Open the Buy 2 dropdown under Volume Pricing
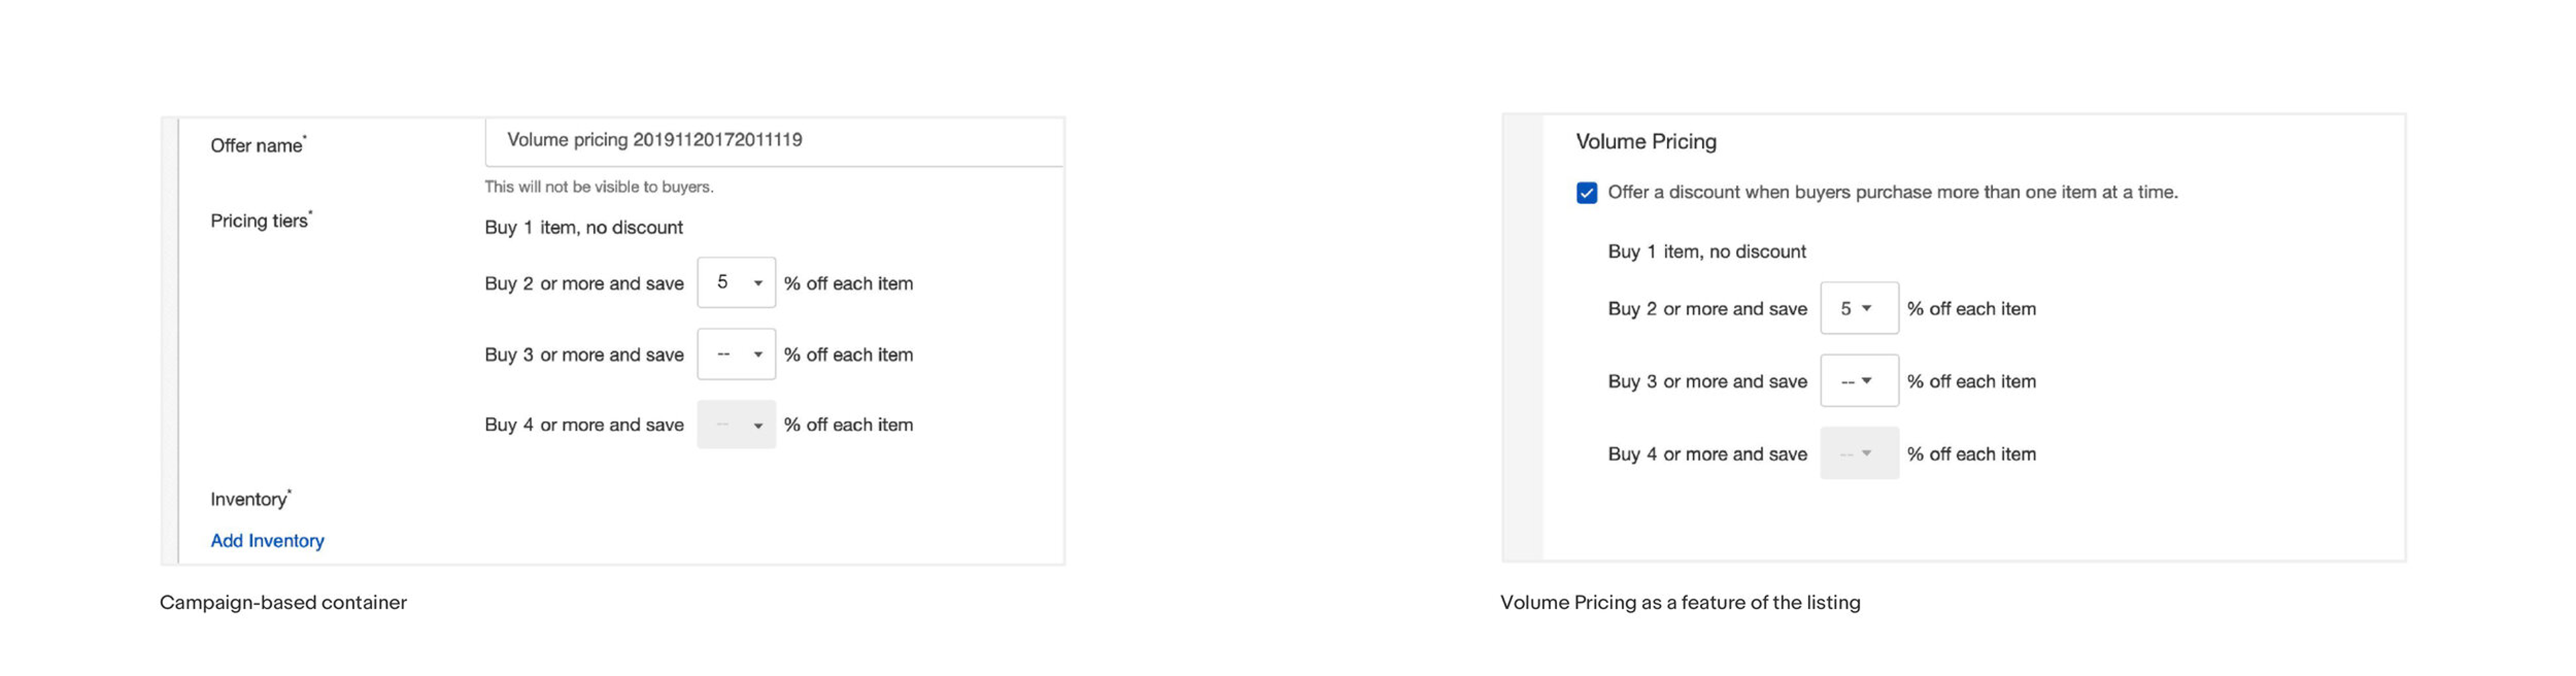The width and height of the screenshot is (2576, 676). tap(1859, 308)
